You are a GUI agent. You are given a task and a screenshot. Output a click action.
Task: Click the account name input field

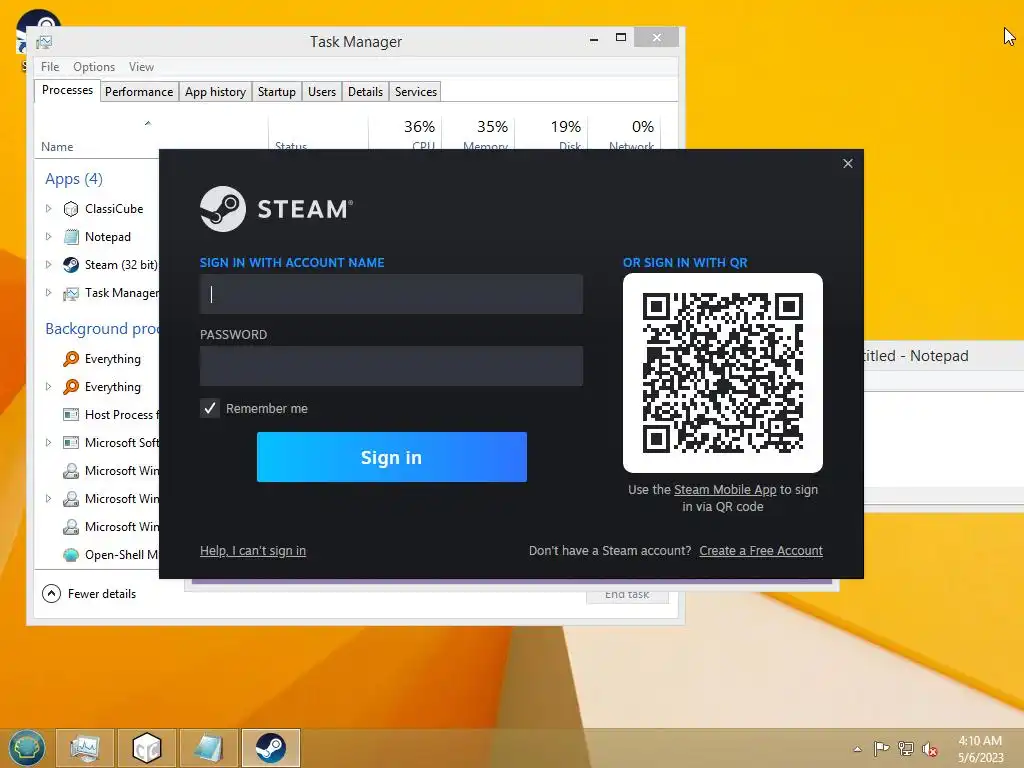click(391, 294)
